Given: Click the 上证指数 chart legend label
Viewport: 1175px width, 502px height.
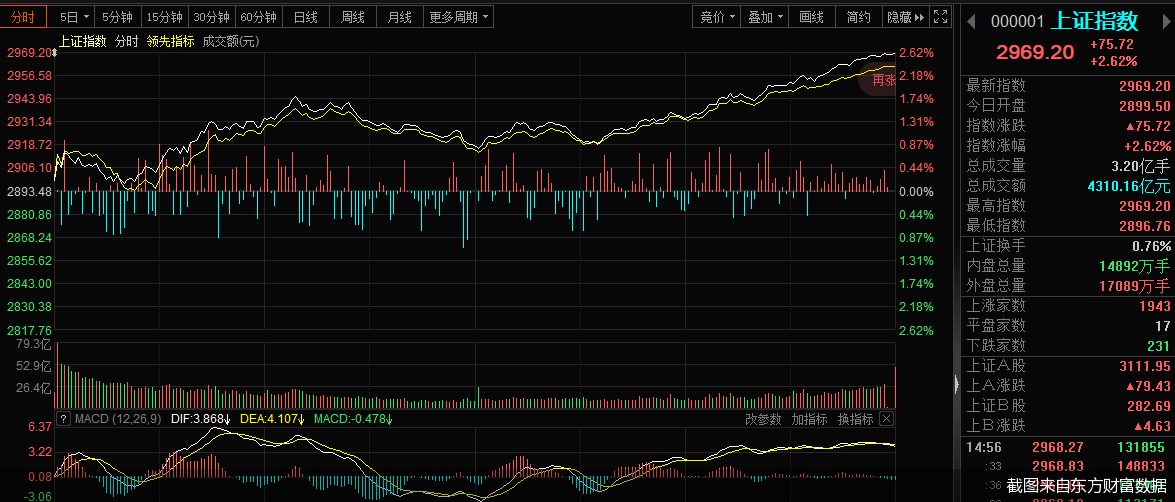Looking at the screenshot, I should pyautogui.click(x=83, y=42).
